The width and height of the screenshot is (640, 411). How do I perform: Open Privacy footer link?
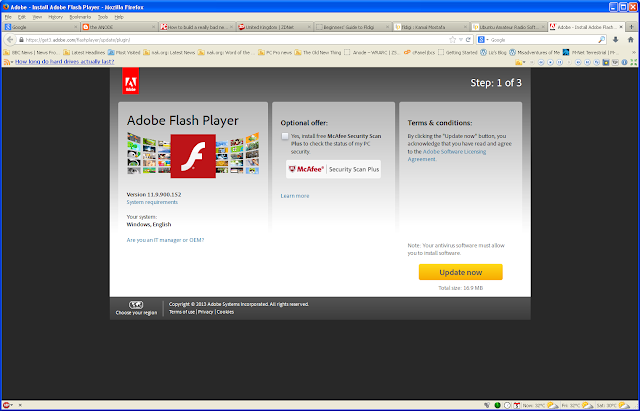point(206,312)
